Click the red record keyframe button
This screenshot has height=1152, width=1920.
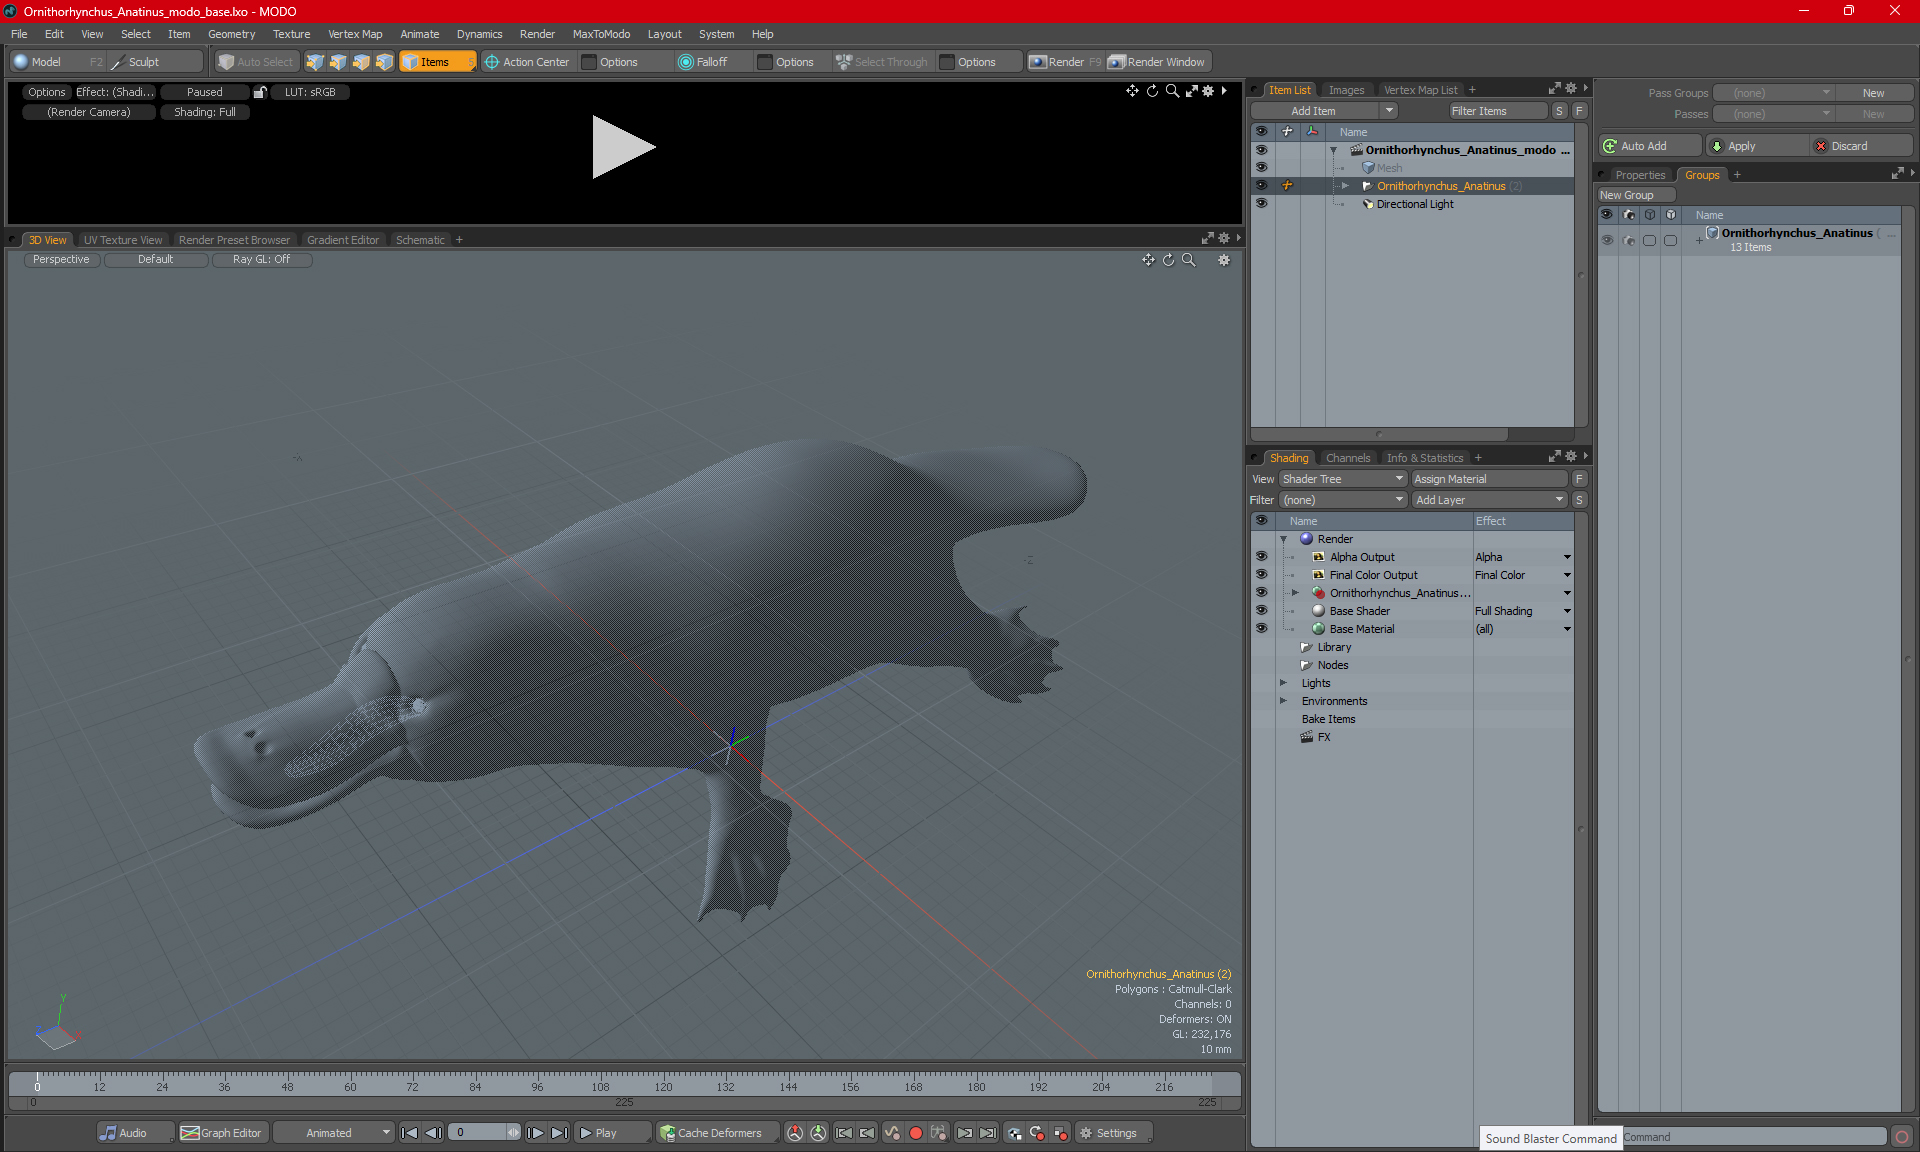coord(915,1133)
